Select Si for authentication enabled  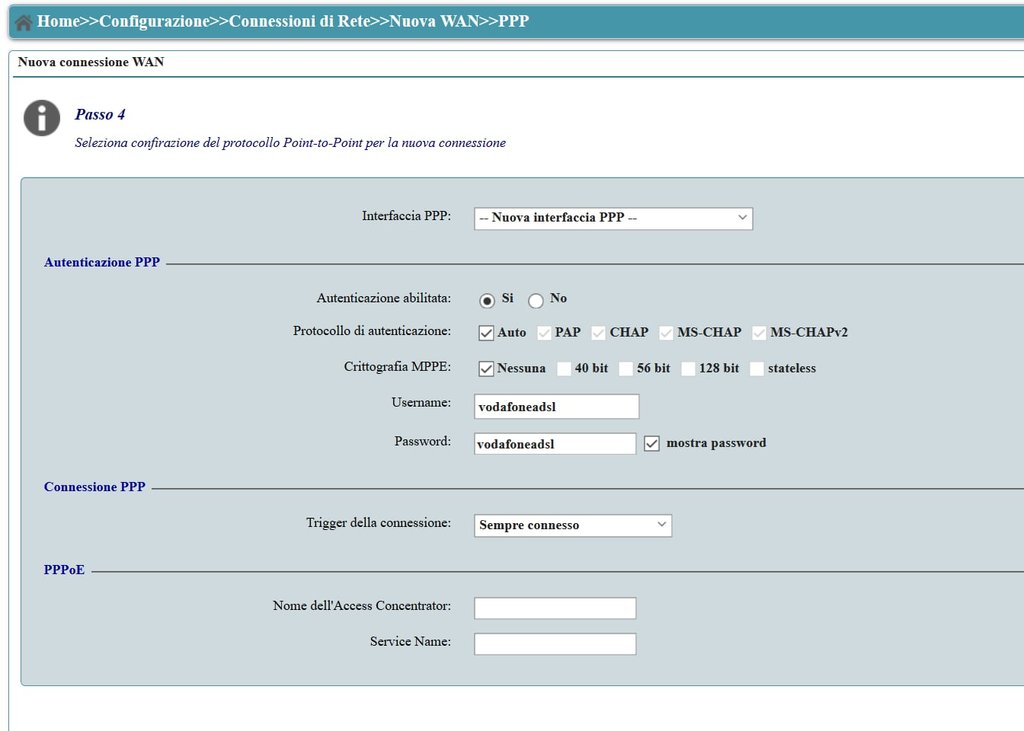pos(487,300)
